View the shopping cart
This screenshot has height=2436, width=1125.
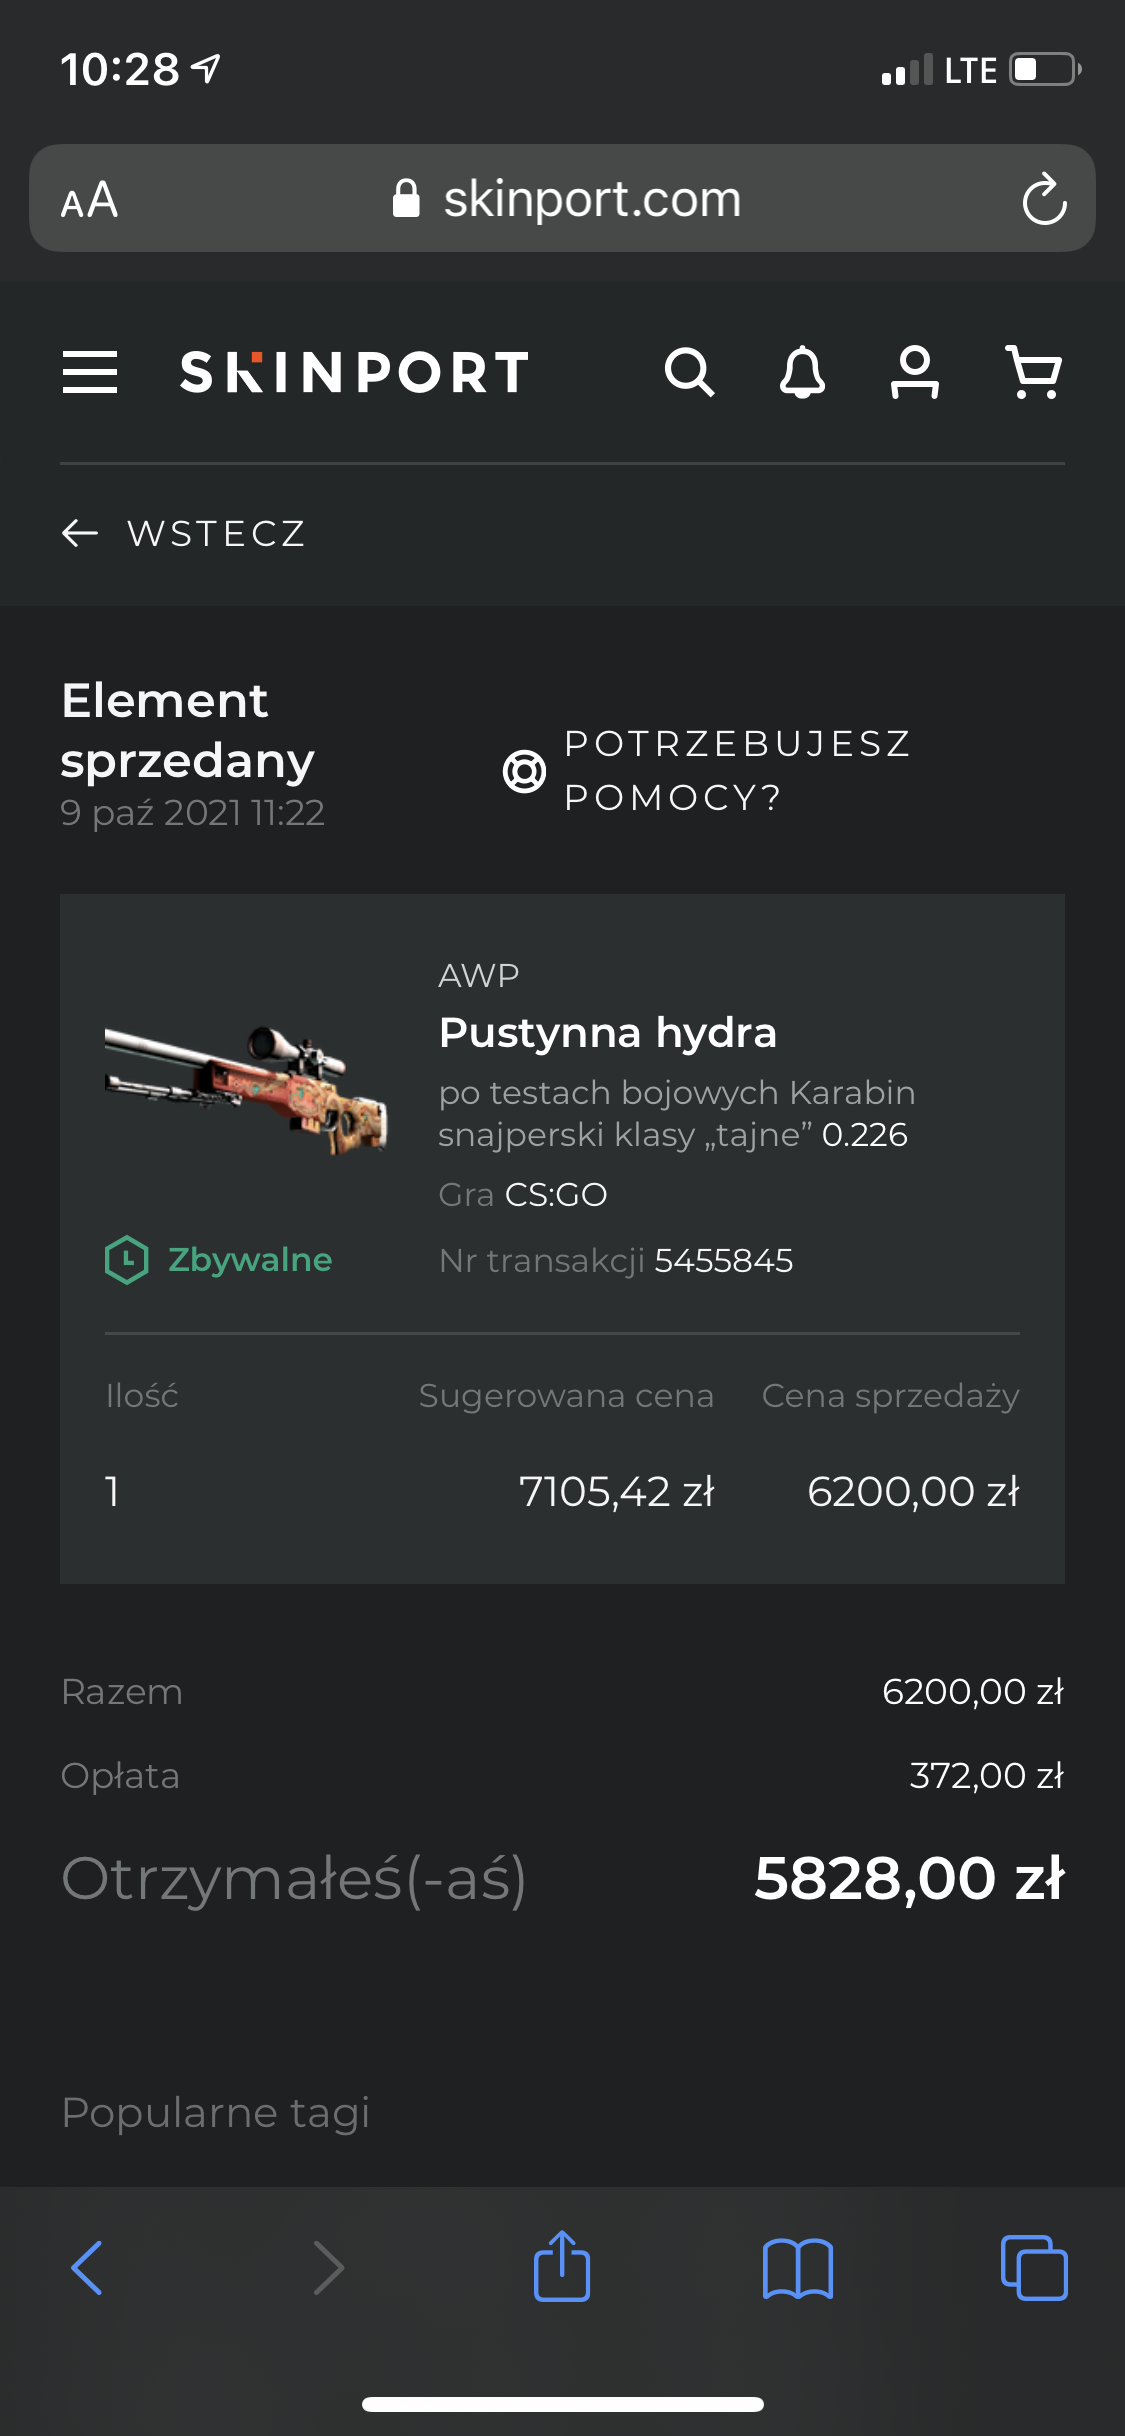click(x=1033, y=373)
